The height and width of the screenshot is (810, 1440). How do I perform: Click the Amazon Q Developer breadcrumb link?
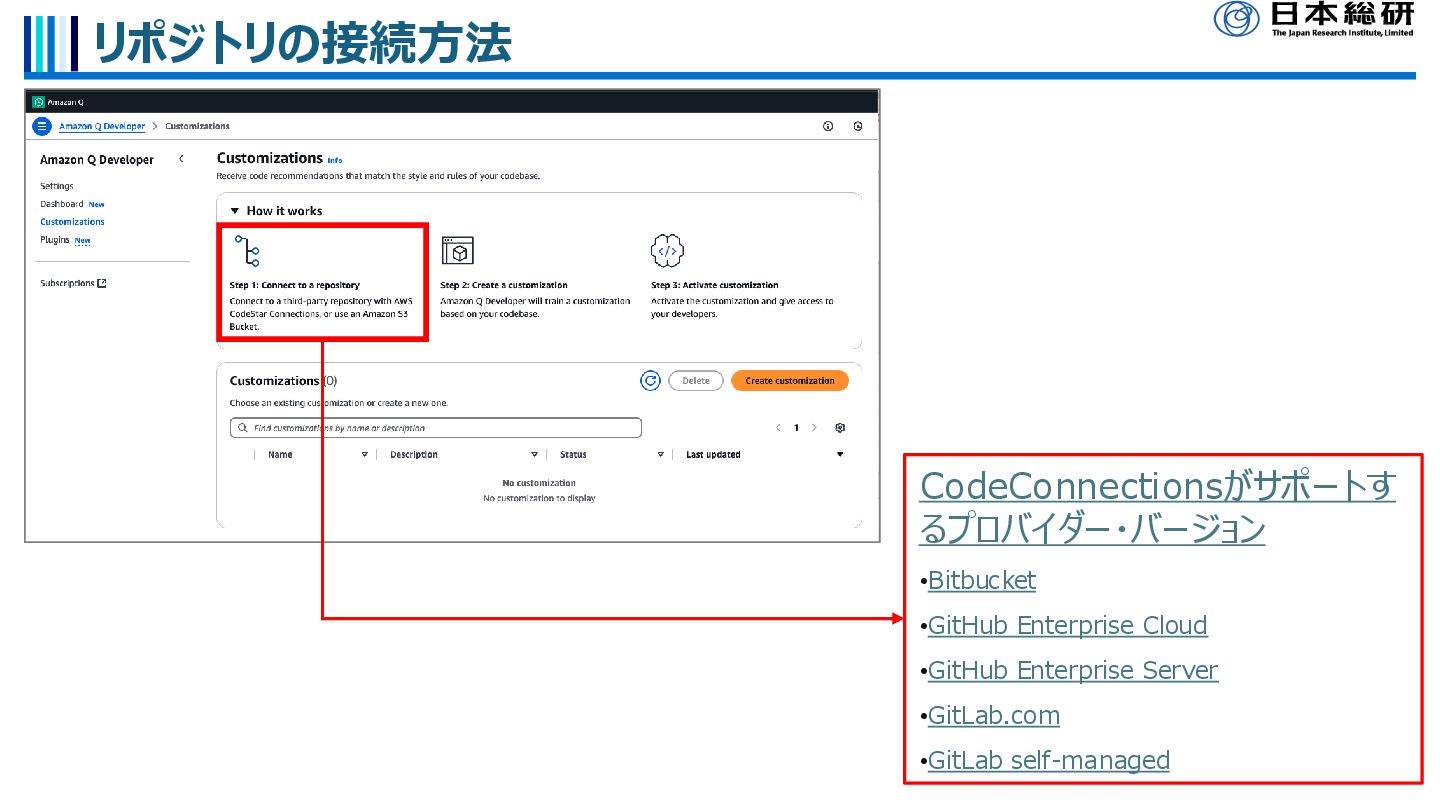[102, 126]
